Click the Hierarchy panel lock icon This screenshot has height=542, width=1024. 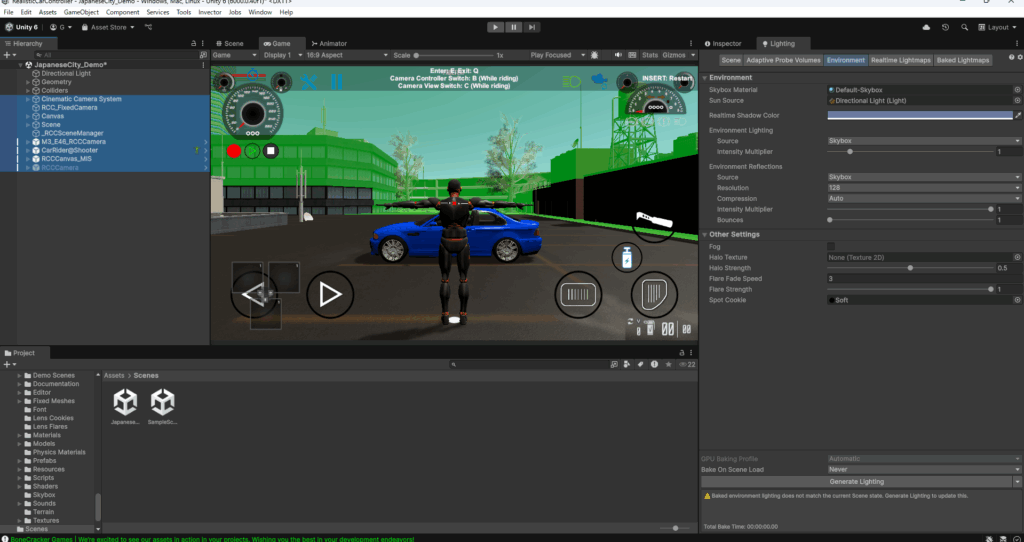point(193,44)
